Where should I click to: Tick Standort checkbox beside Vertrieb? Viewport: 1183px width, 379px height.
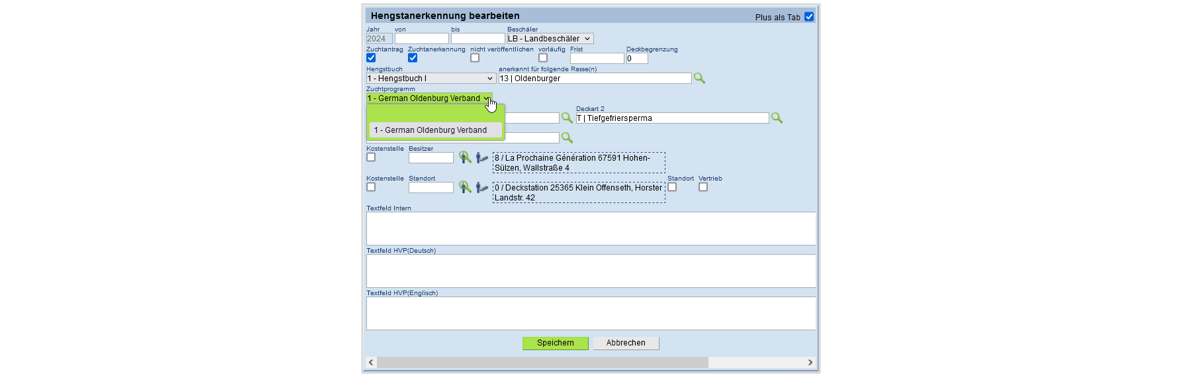click(672, 187)
